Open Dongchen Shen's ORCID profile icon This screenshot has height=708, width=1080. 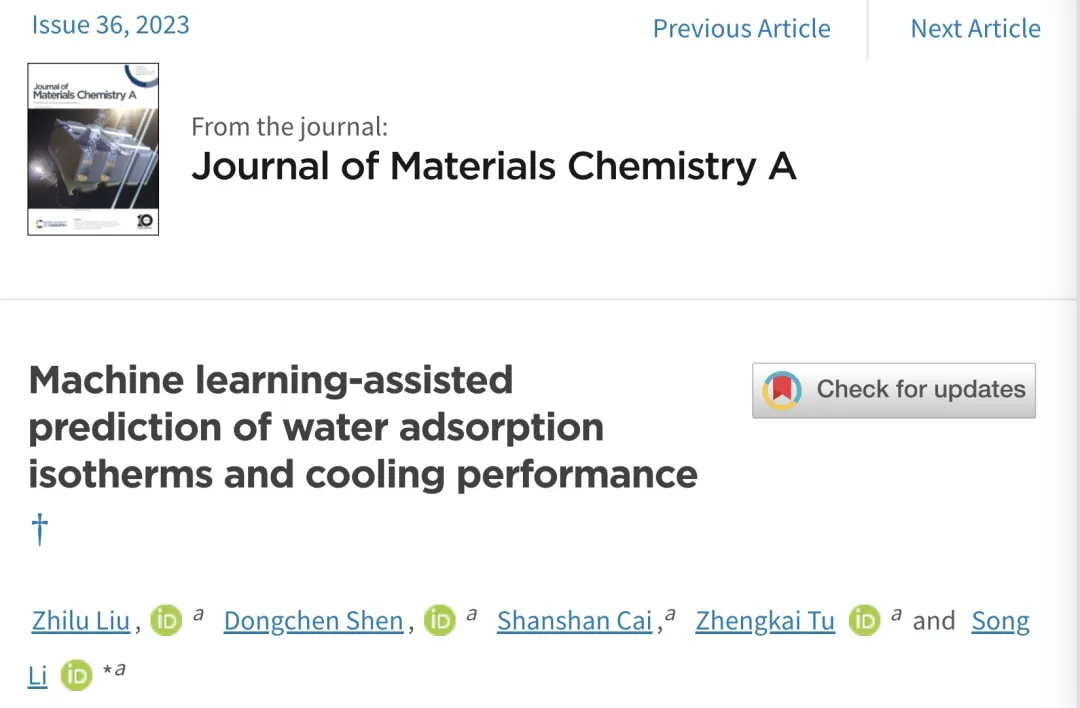pos(440,621)
